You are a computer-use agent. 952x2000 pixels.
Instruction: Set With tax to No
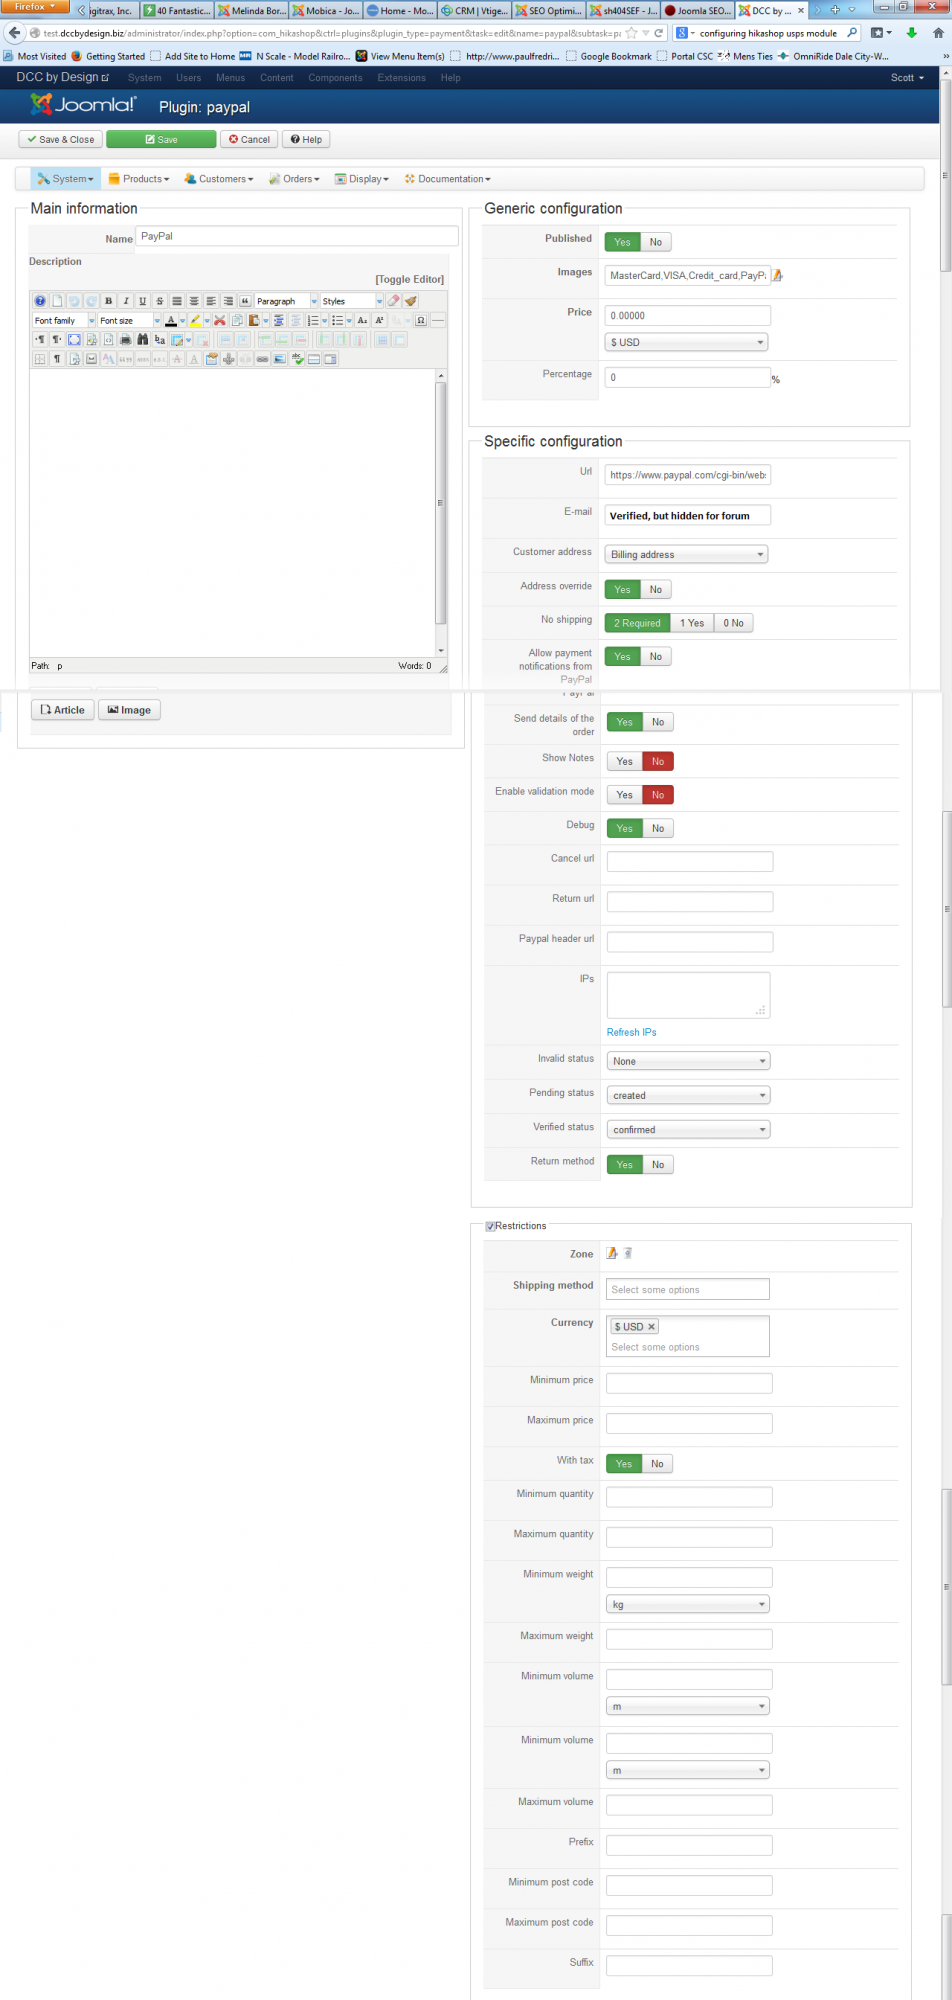(x=657, y=1463)
